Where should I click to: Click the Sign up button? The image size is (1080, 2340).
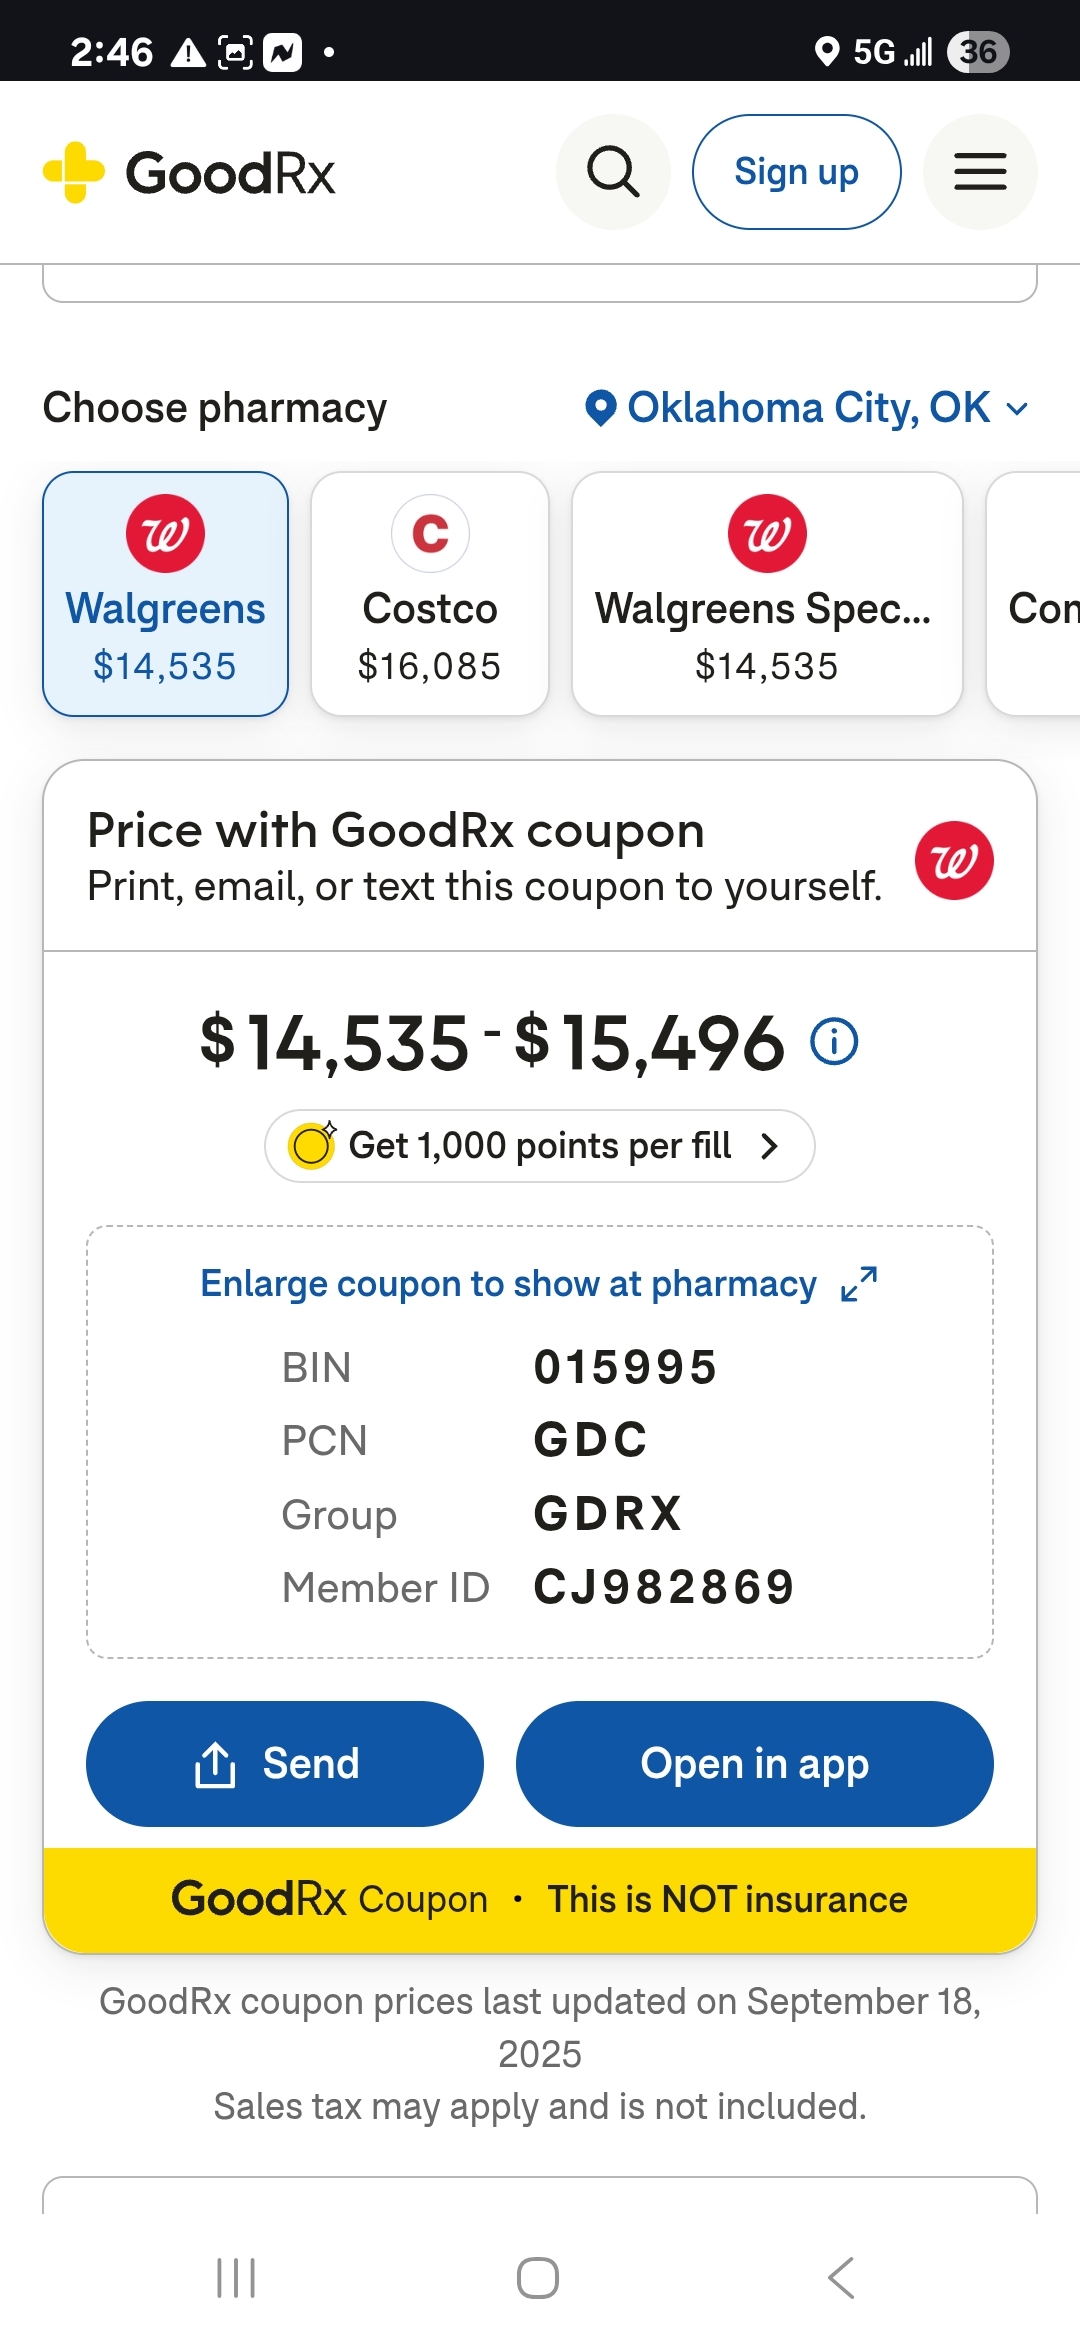tap(796, 172)
